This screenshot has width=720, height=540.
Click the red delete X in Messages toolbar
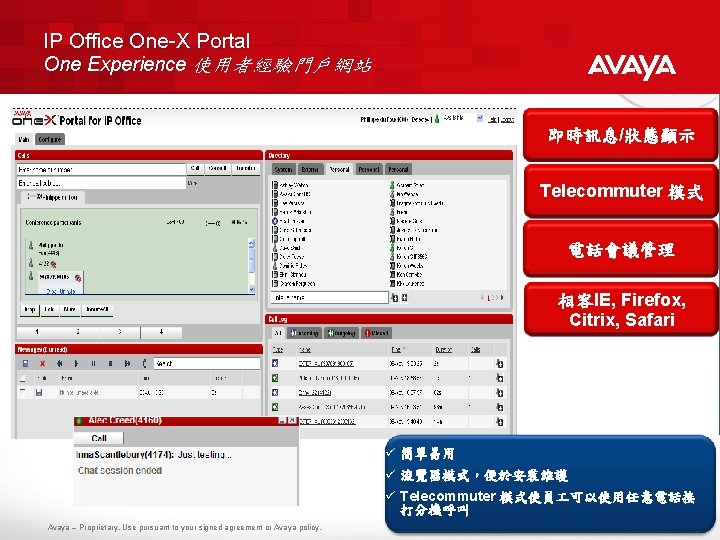pos(42,364)
